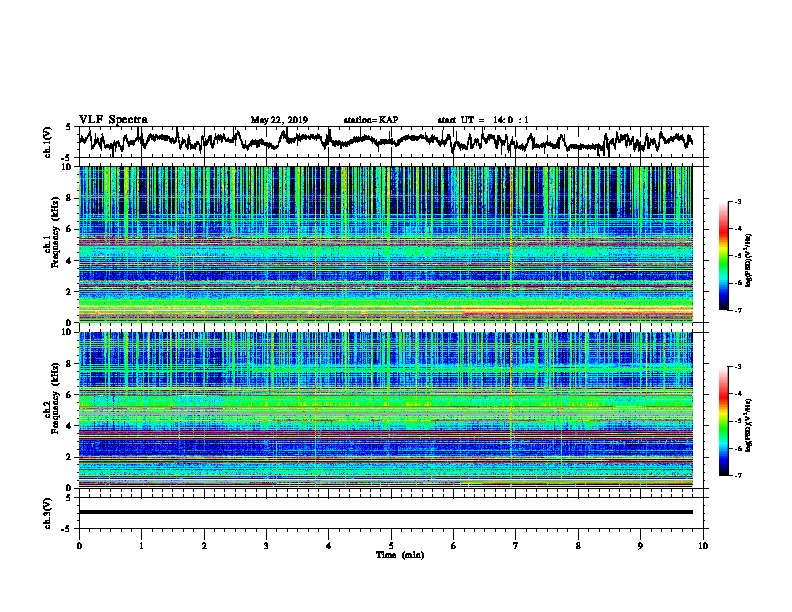The width and height of the screenshot is (792, 612).
Task: Select the date text "May 22, 2019"
Action: coord(279,120)
